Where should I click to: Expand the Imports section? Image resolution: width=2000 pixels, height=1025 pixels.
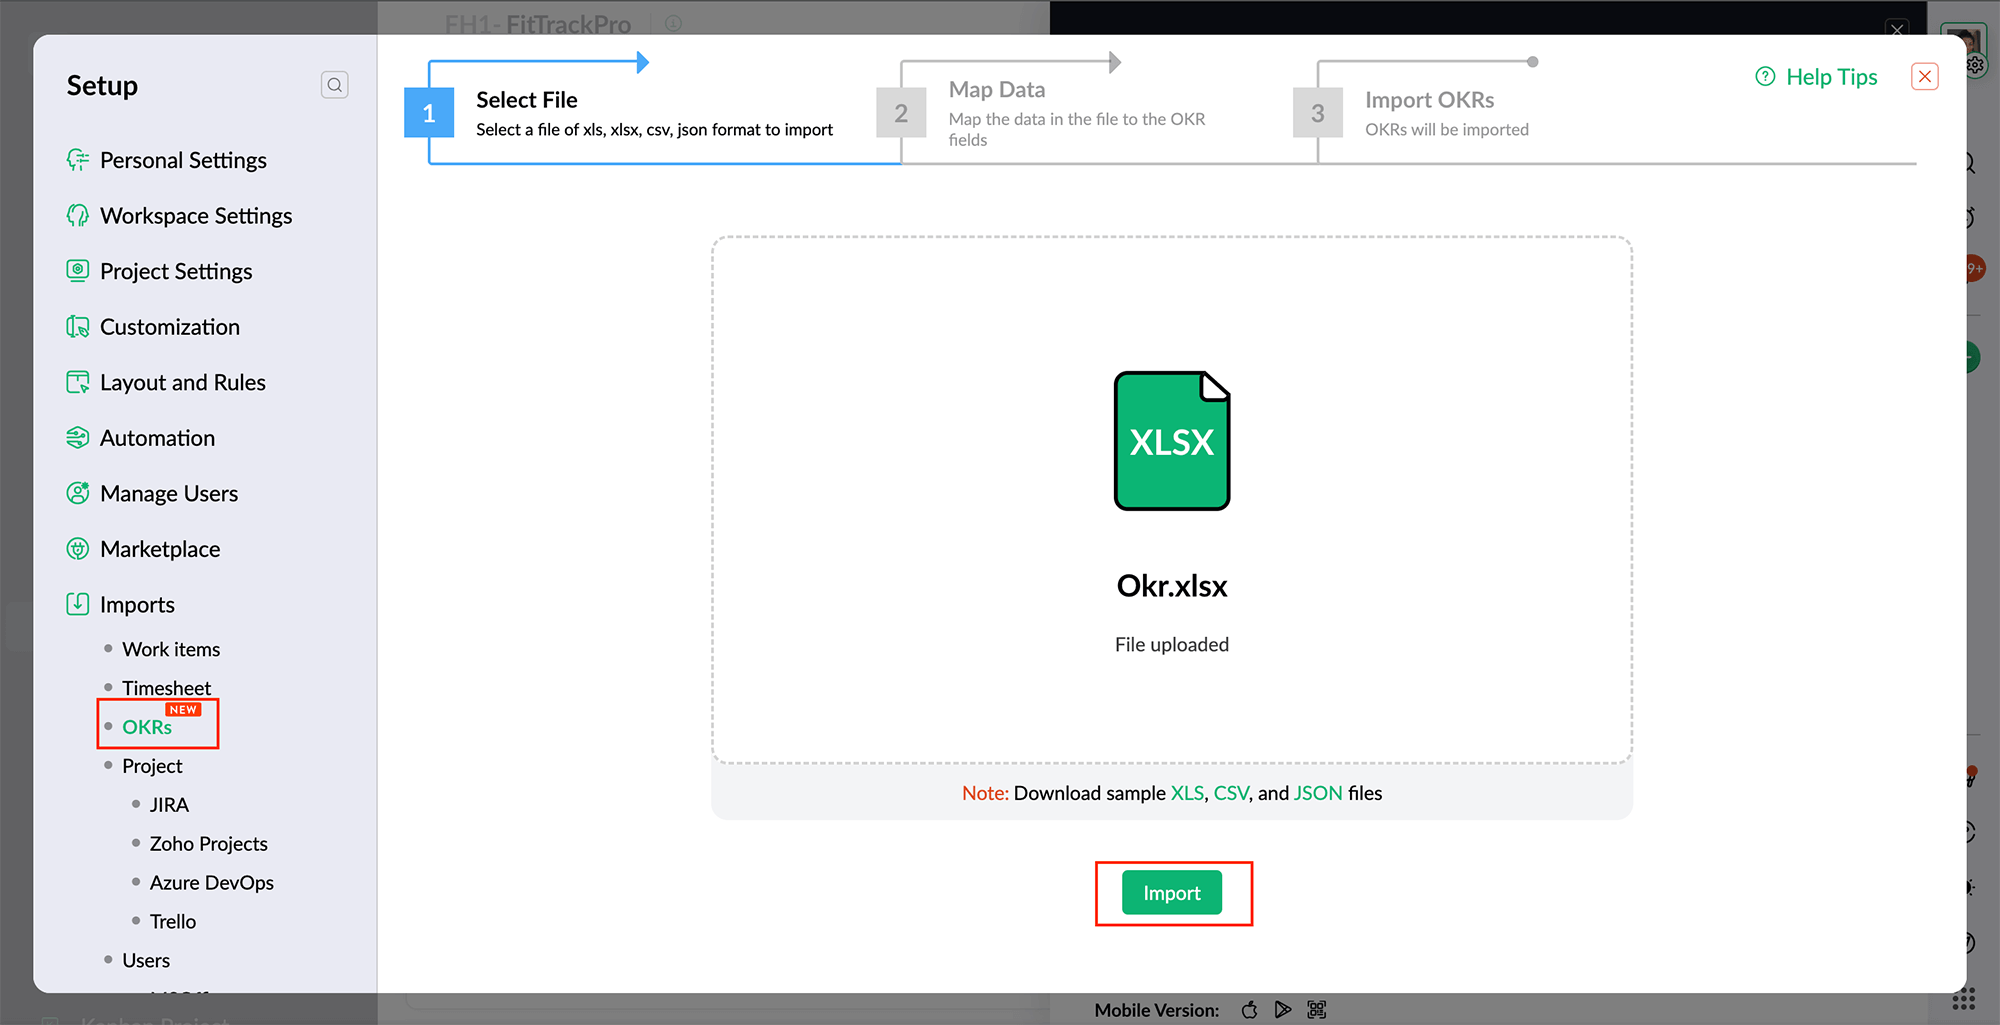click(x=136, y=604)
